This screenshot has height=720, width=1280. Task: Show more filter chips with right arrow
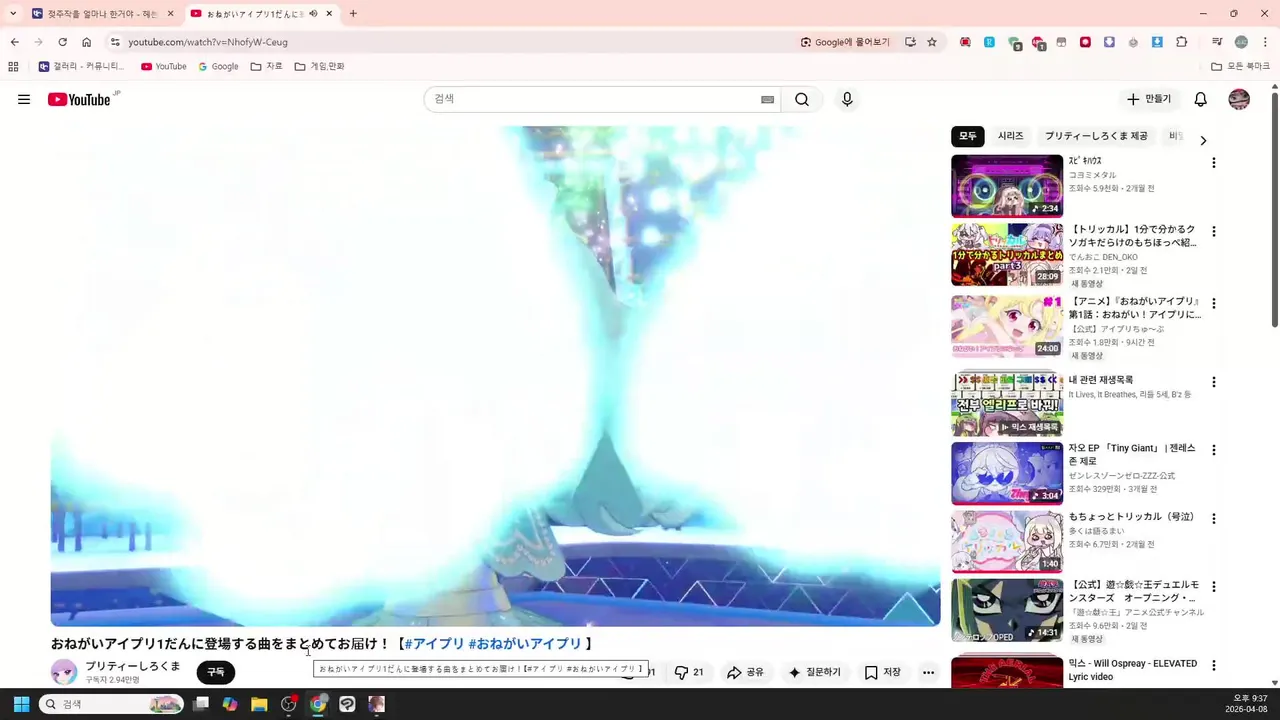click(x=1203, y=140)
